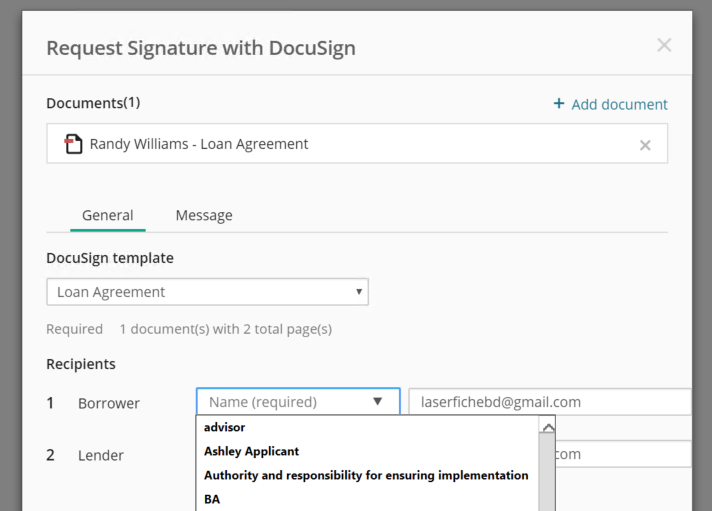Click the Borrower Name (required) field

tap(298, 402)
